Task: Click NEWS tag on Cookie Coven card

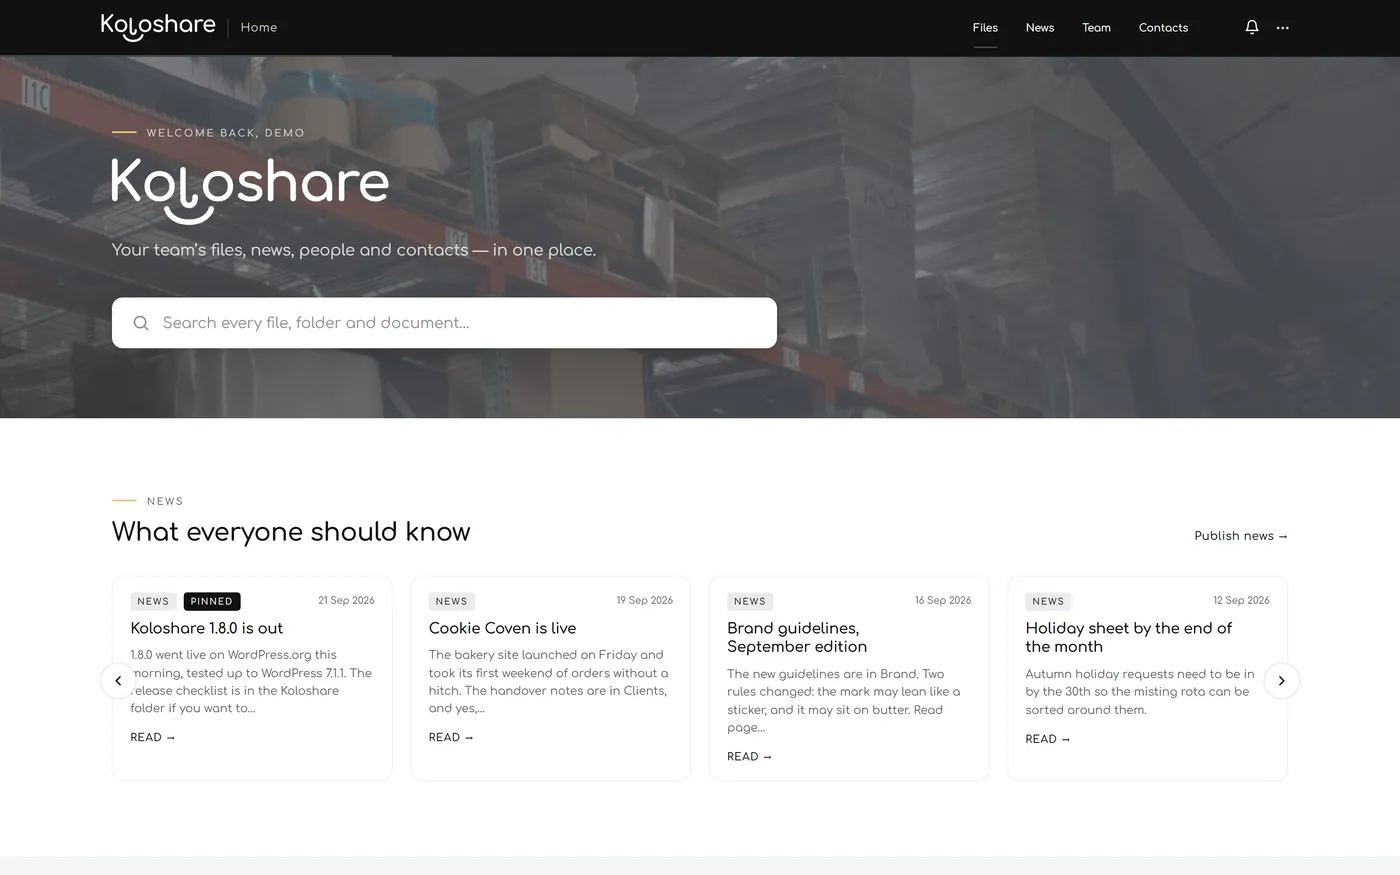Action: point(451,601)
